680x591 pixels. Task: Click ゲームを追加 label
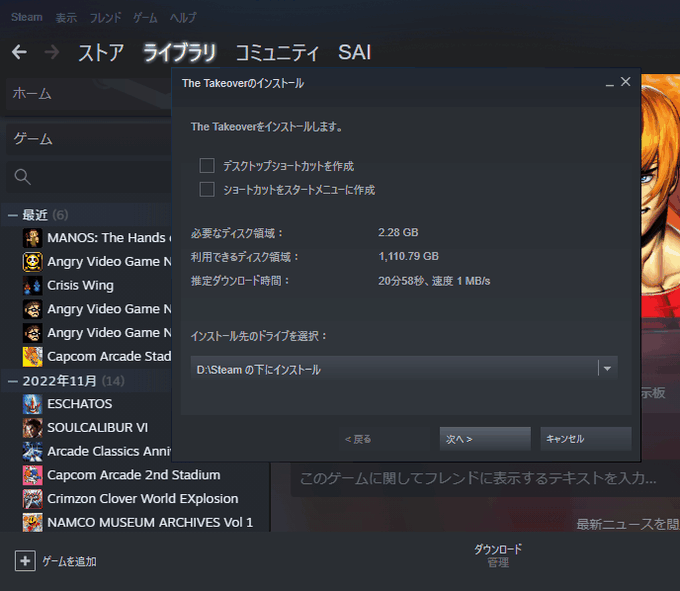(x=69, y=562)
